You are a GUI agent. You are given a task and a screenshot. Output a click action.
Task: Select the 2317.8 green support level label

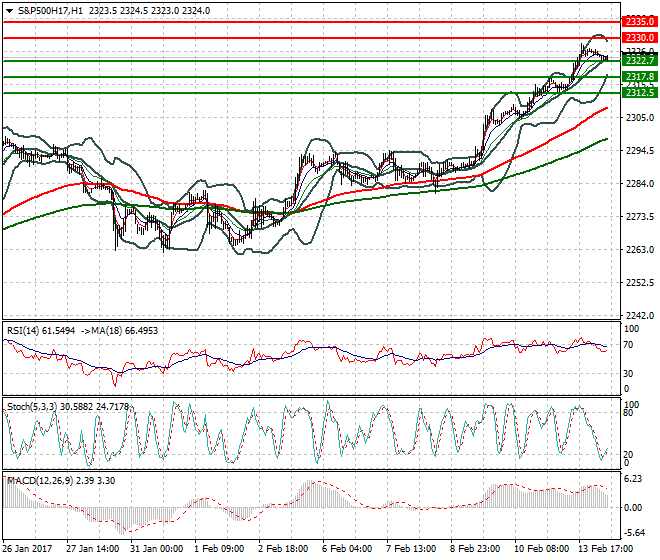[639, 77]
